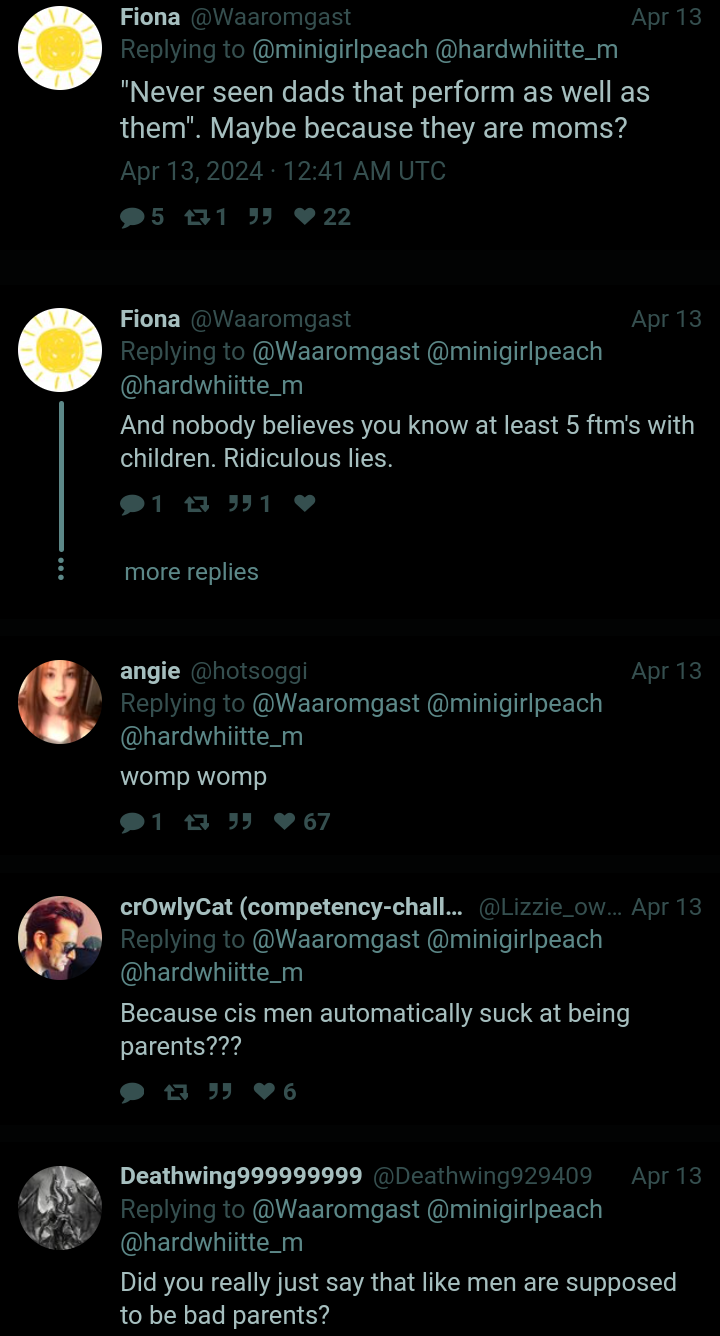Like angie's 'womp womp' reply
Viewport: 720px width, 1336px height.
pos(285,821)
